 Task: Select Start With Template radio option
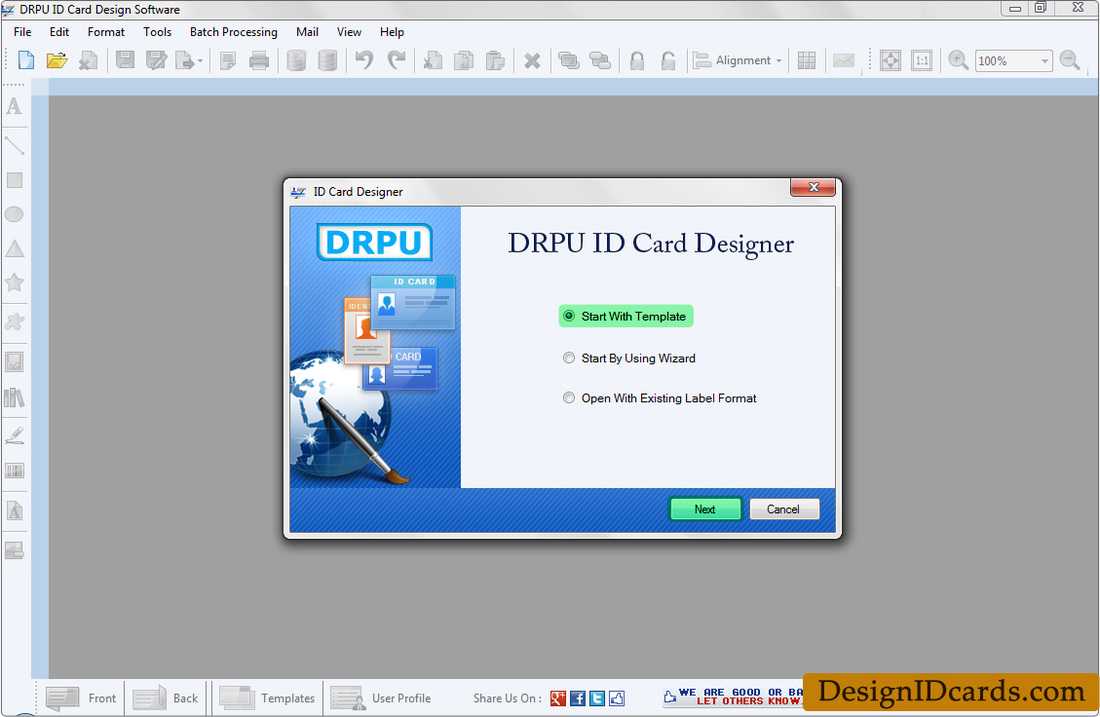pos(626,316)
